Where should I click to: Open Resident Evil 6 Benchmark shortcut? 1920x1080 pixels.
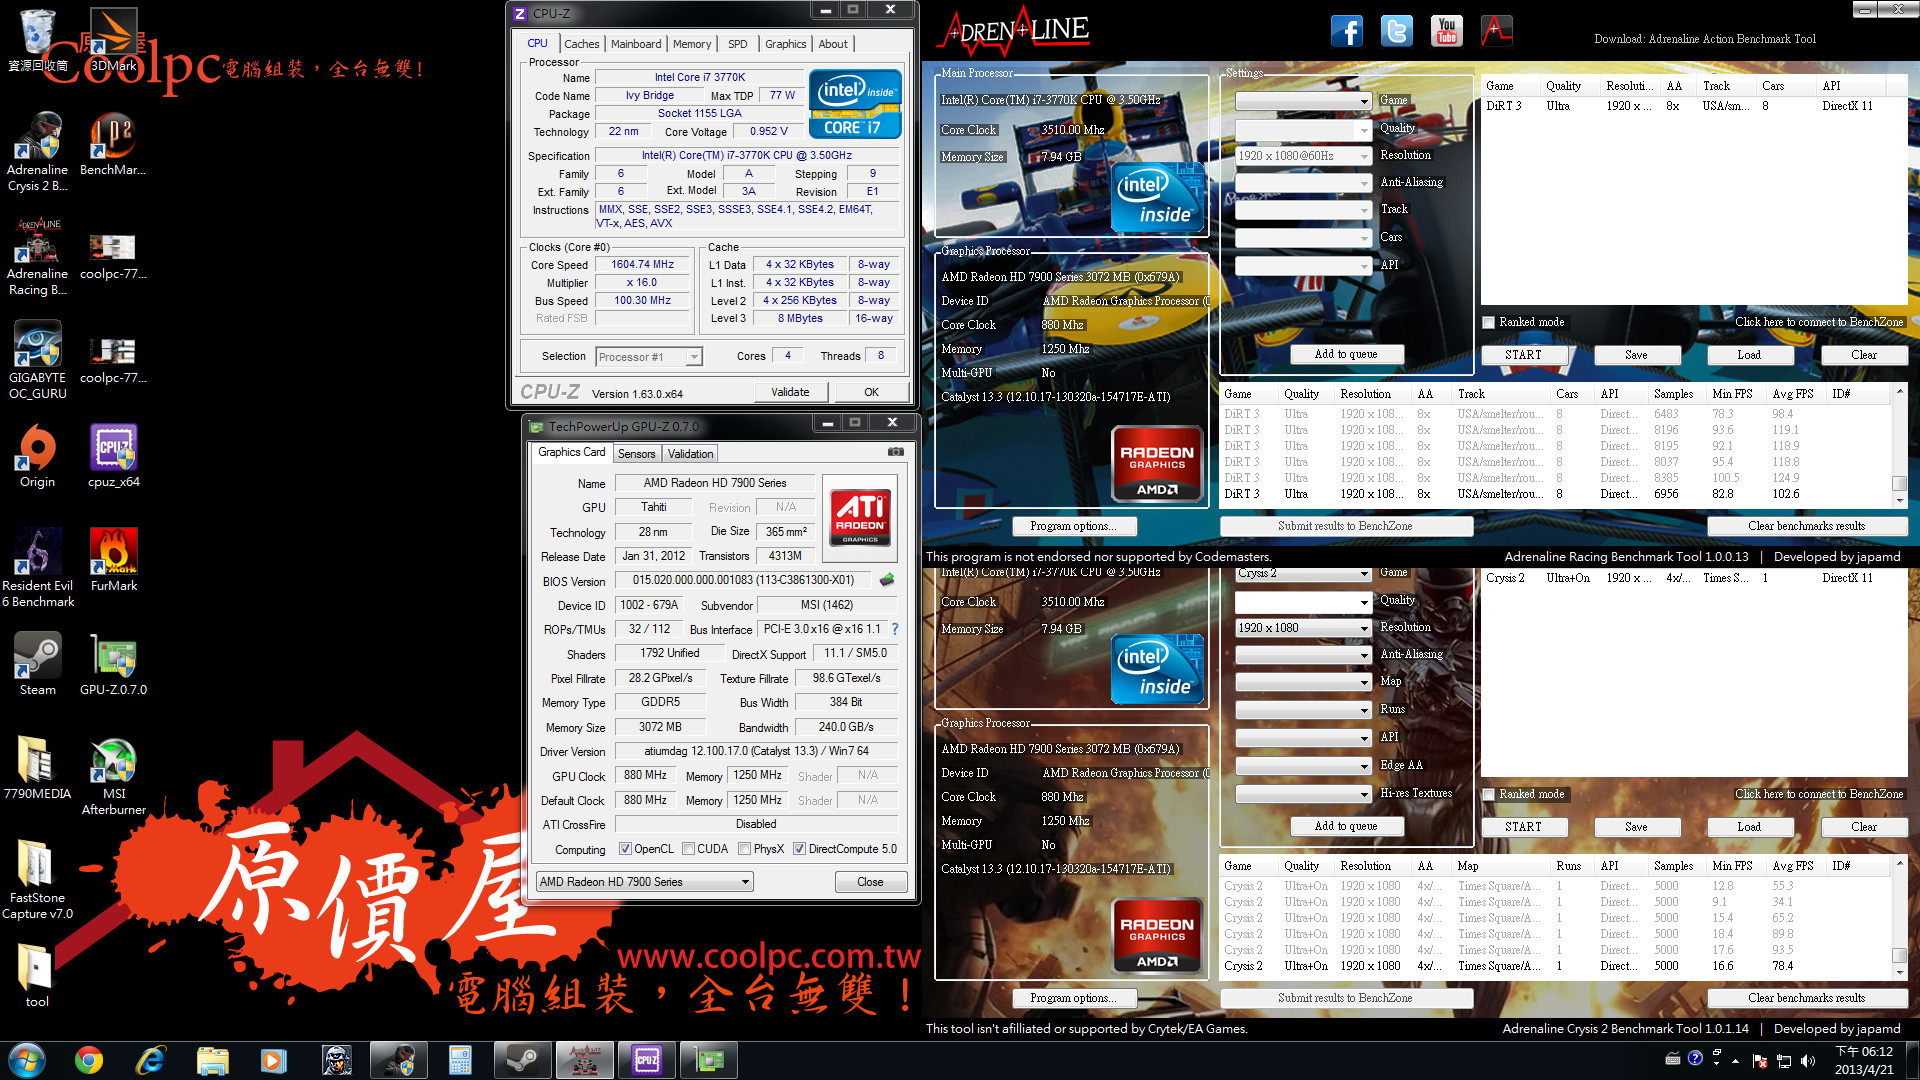tap(37, 568)
